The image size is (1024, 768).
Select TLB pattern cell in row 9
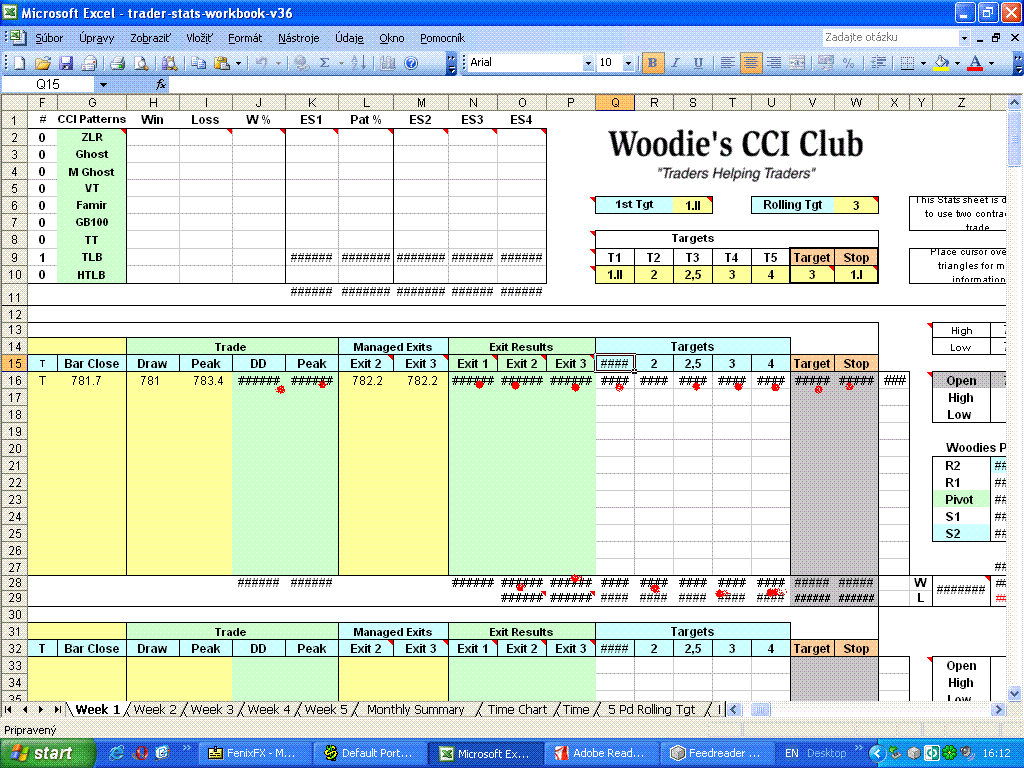click(92, 257)
